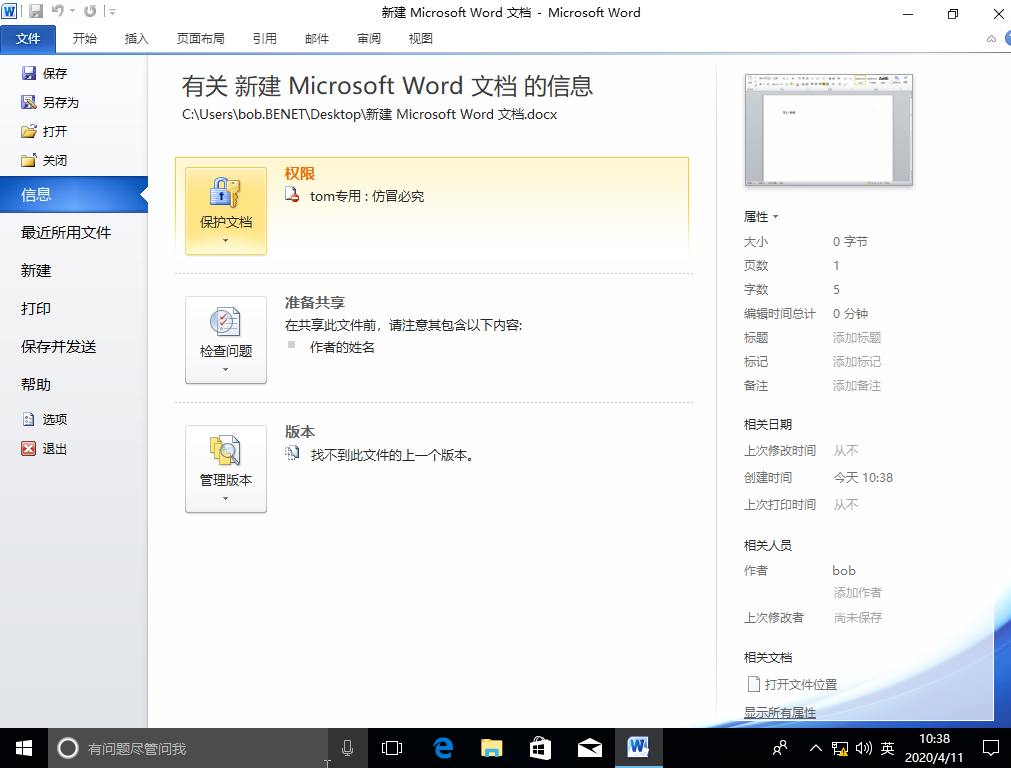Image resolution: width=1011 pixels, height=768 pixels.
Task: Click the Save icon in backstage menu
Action: [x=28, y=73]
